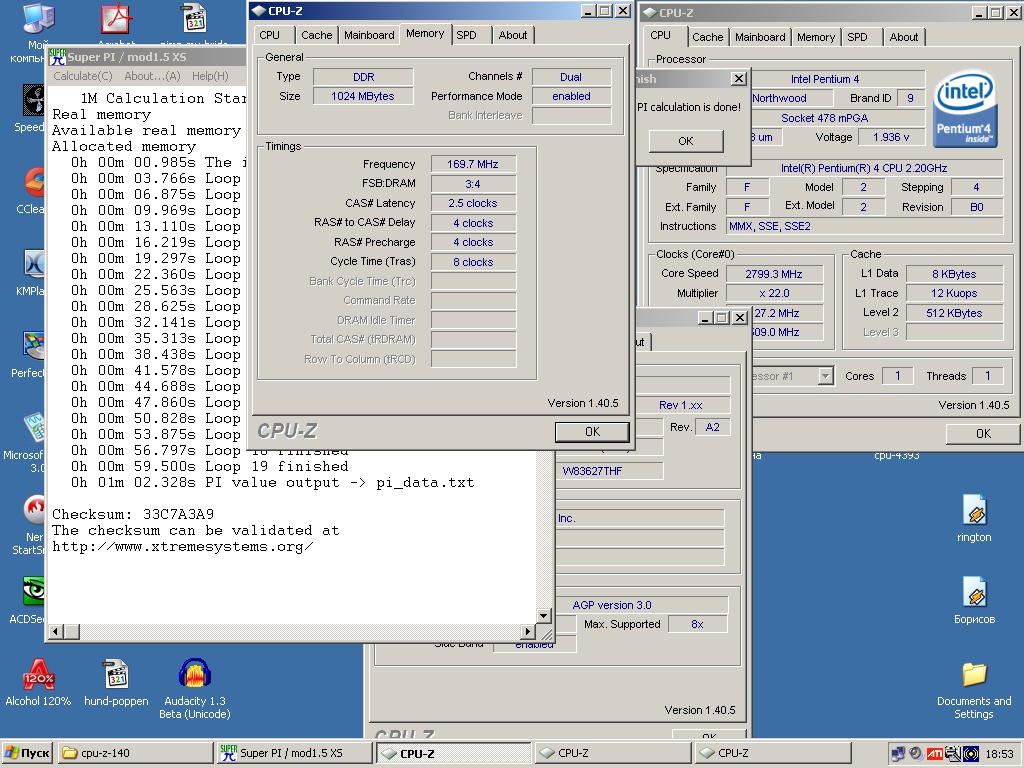Viewport: 1024px width, 768px height.
Task: Click the taskbar clock showing 18:53
Action: point(999,754)
